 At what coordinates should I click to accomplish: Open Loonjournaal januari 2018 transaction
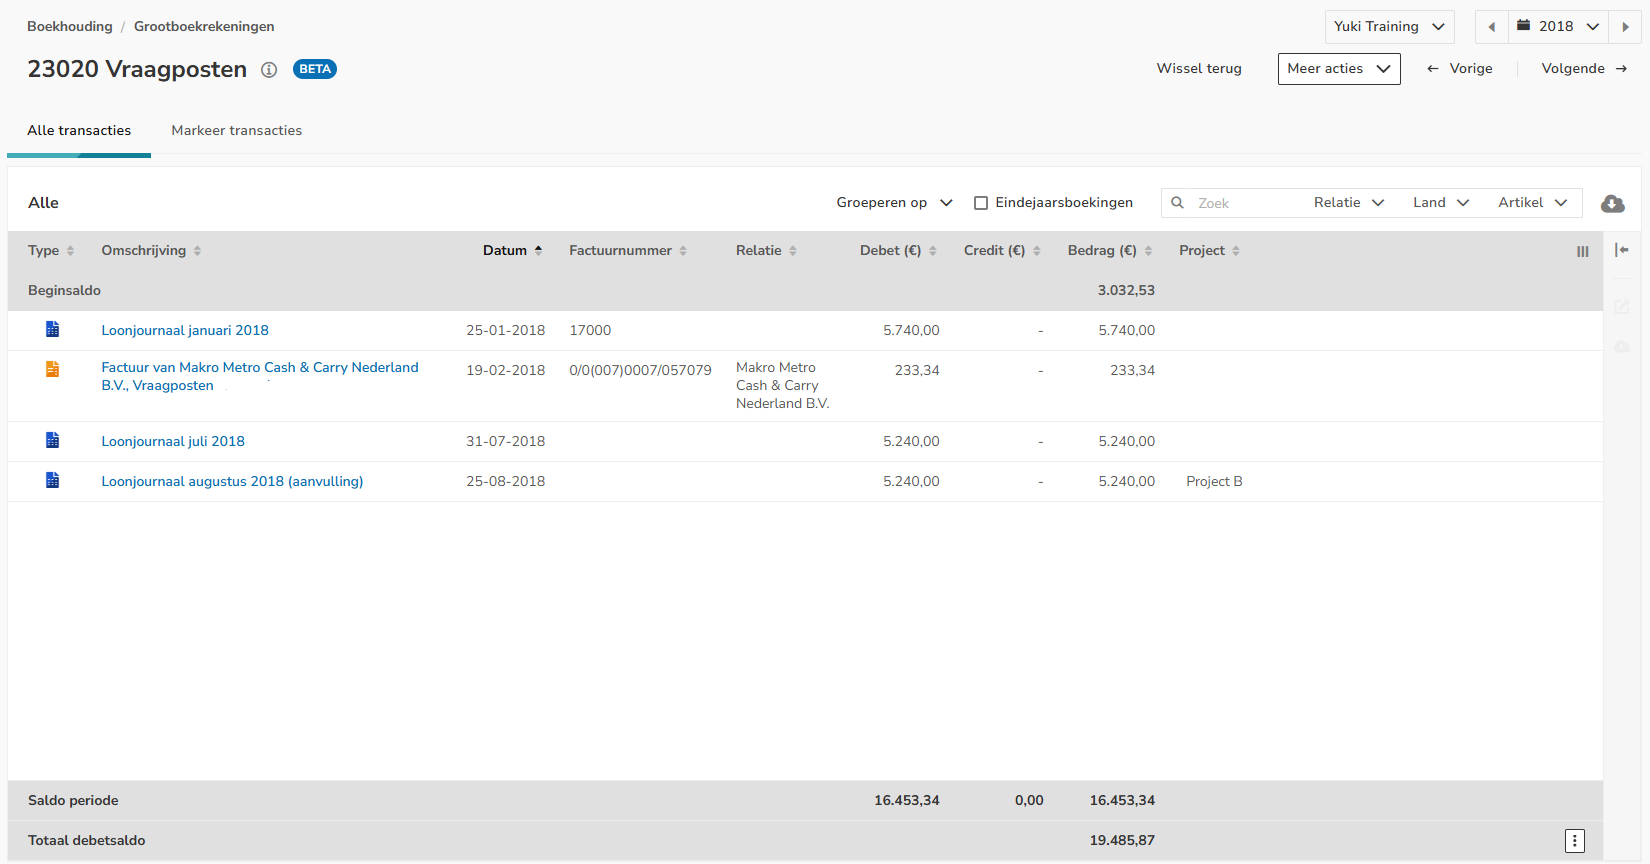(185, 331)
